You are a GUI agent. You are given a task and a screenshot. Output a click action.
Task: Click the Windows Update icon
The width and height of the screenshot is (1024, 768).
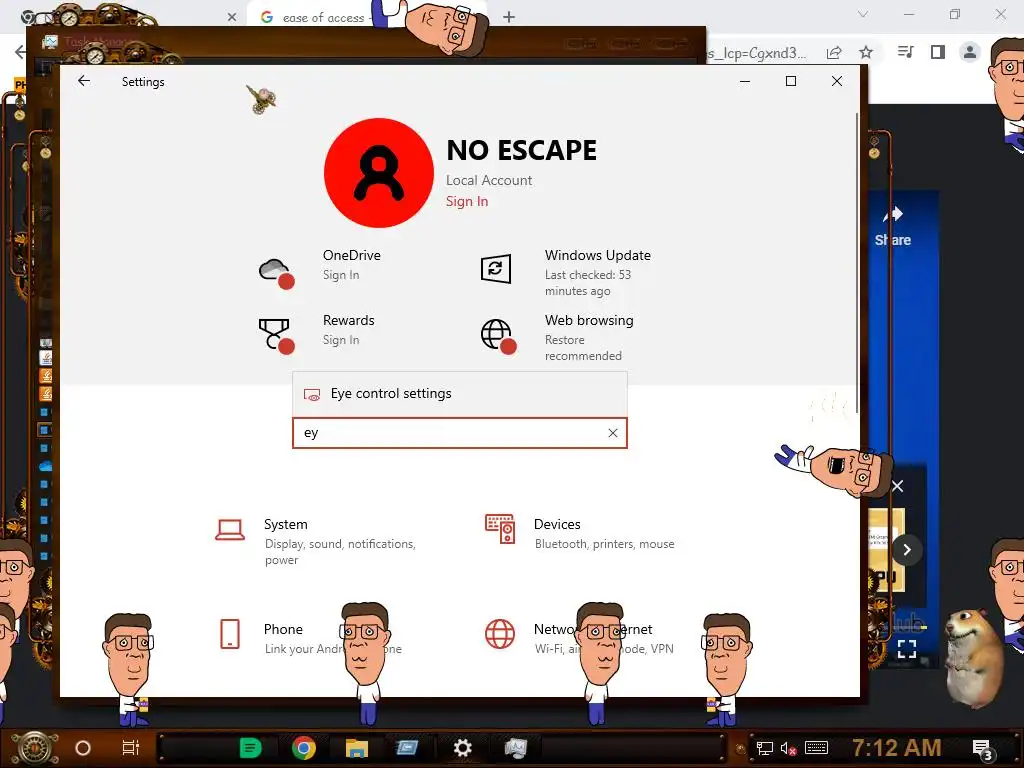point(496,269)
